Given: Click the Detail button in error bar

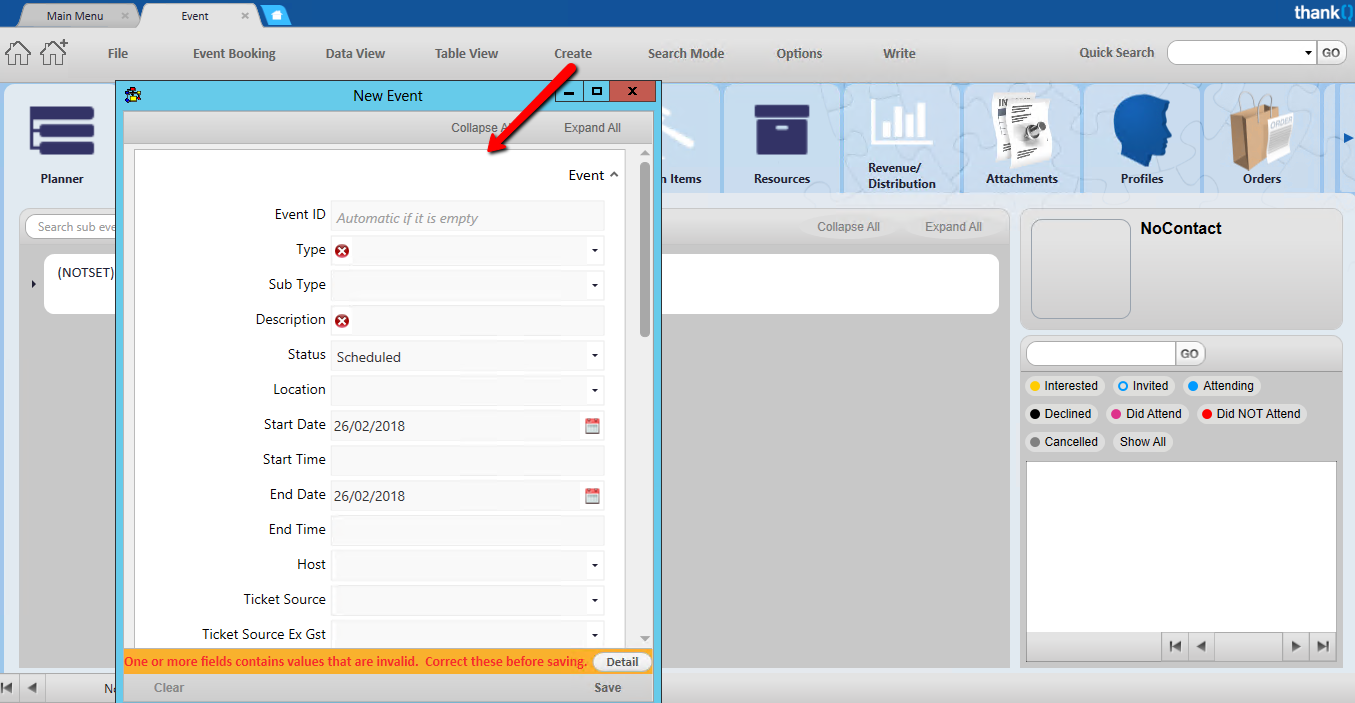Looking at the screenshot, I should (621, 662).
